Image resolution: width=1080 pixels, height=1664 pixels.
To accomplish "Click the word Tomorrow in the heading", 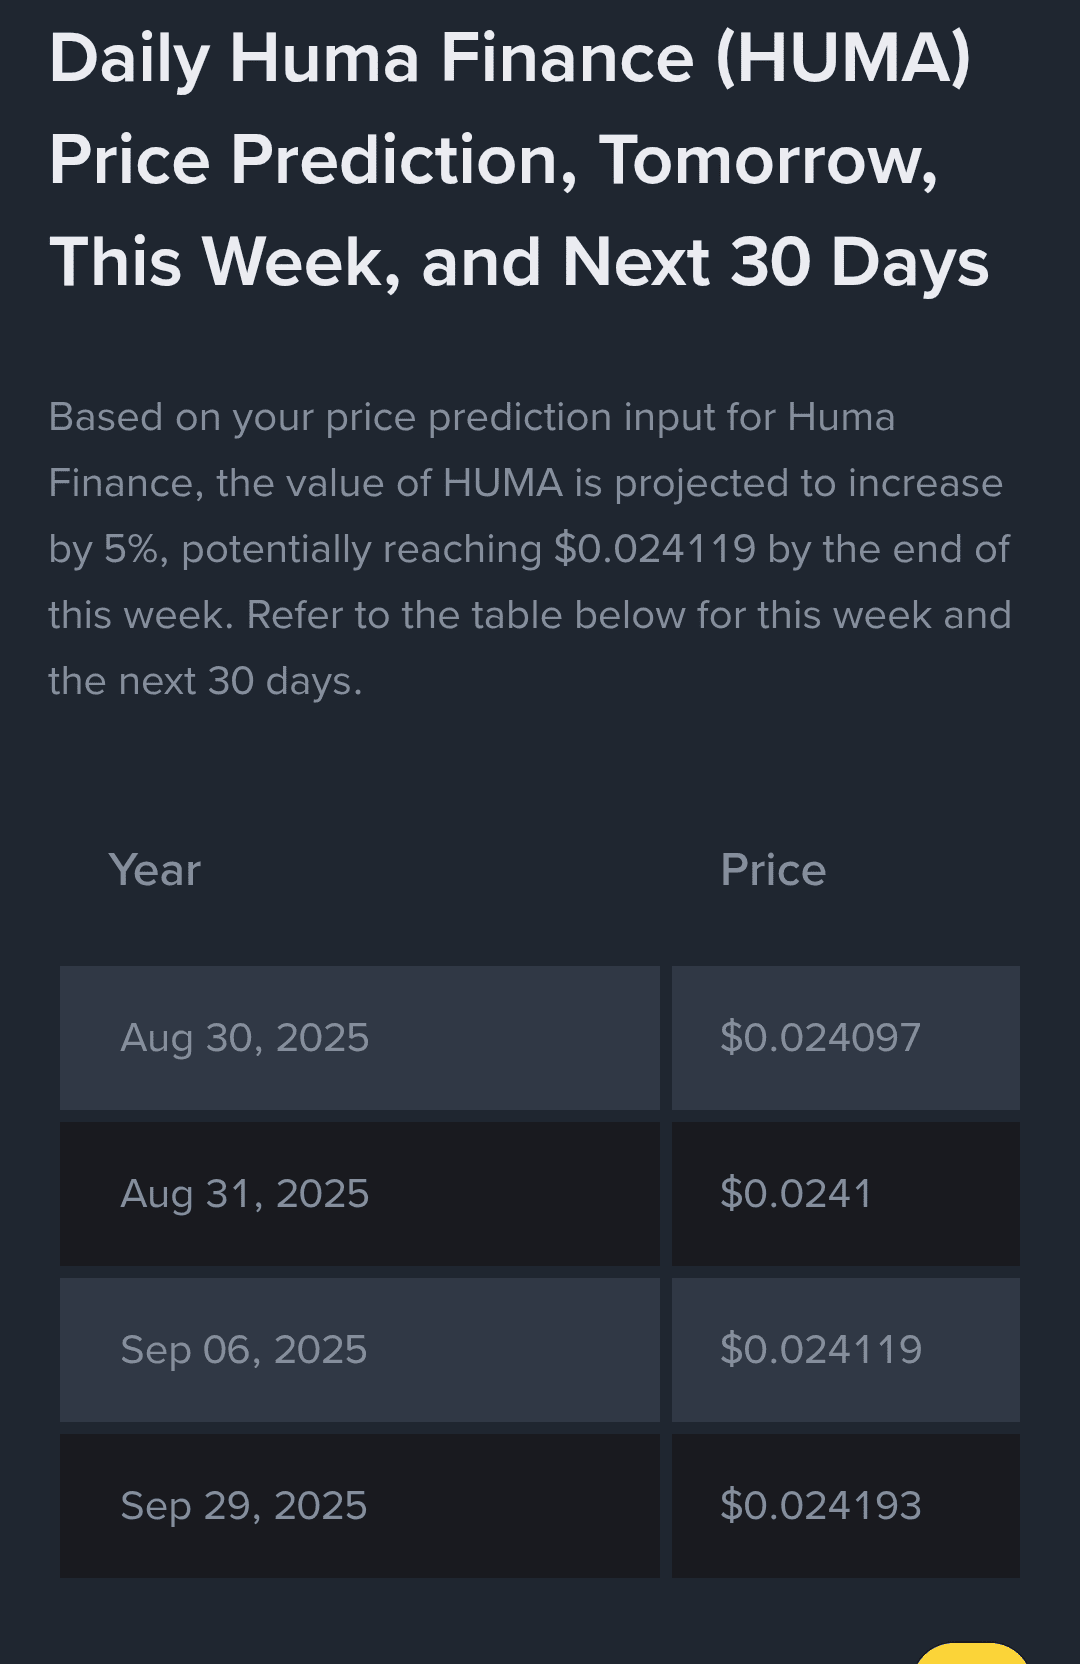I will pyautogui.click(x=768, y=160).
